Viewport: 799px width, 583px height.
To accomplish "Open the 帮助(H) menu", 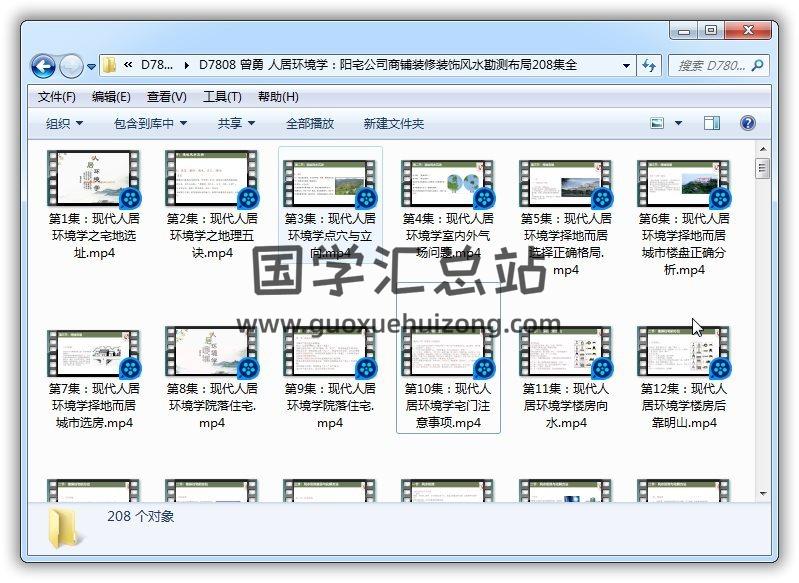I will coord(278,96).
